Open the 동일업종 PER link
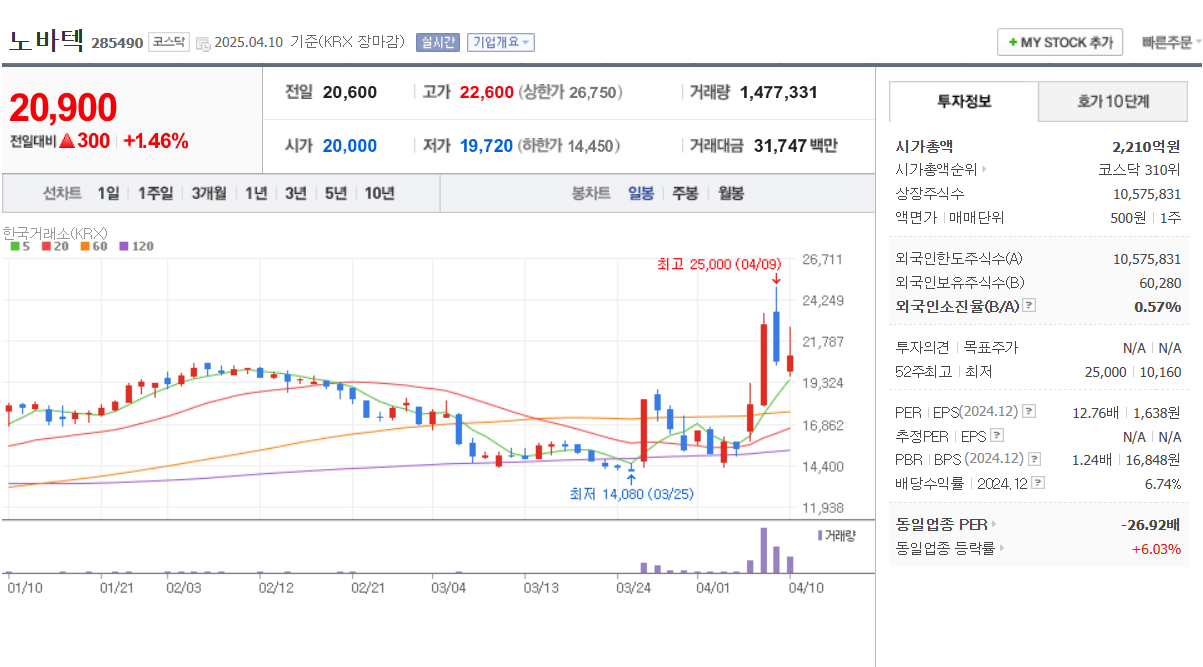 click(946, 524)
